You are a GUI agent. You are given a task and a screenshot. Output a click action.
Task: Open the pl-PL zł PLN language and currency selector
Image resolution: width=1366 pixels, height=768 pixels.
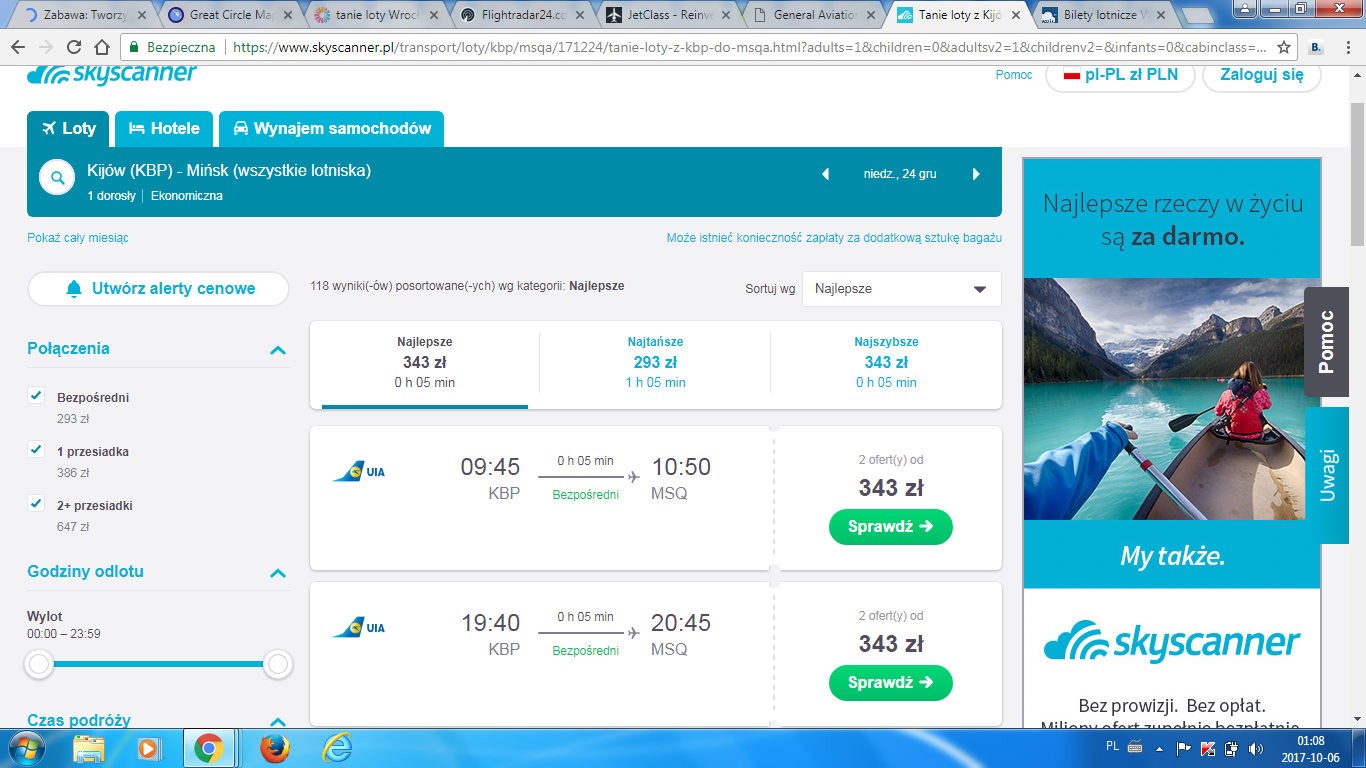click(x=1120, y=75)
